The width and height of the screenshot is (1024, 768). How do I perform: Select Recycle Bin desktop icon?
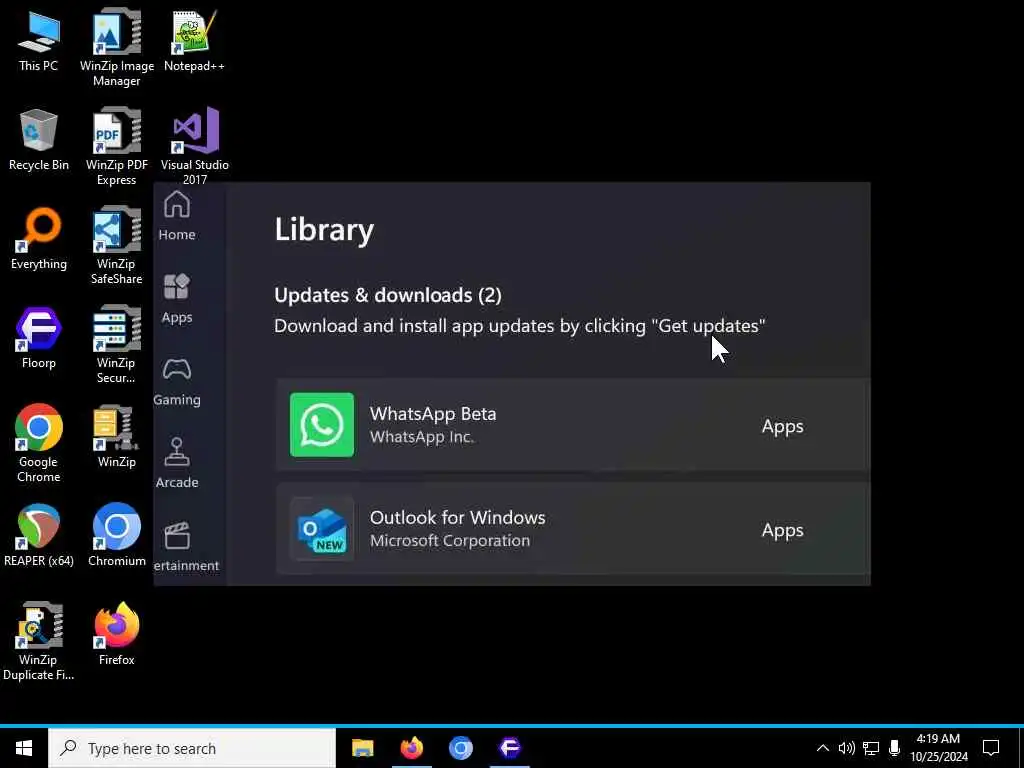point(39,140)
